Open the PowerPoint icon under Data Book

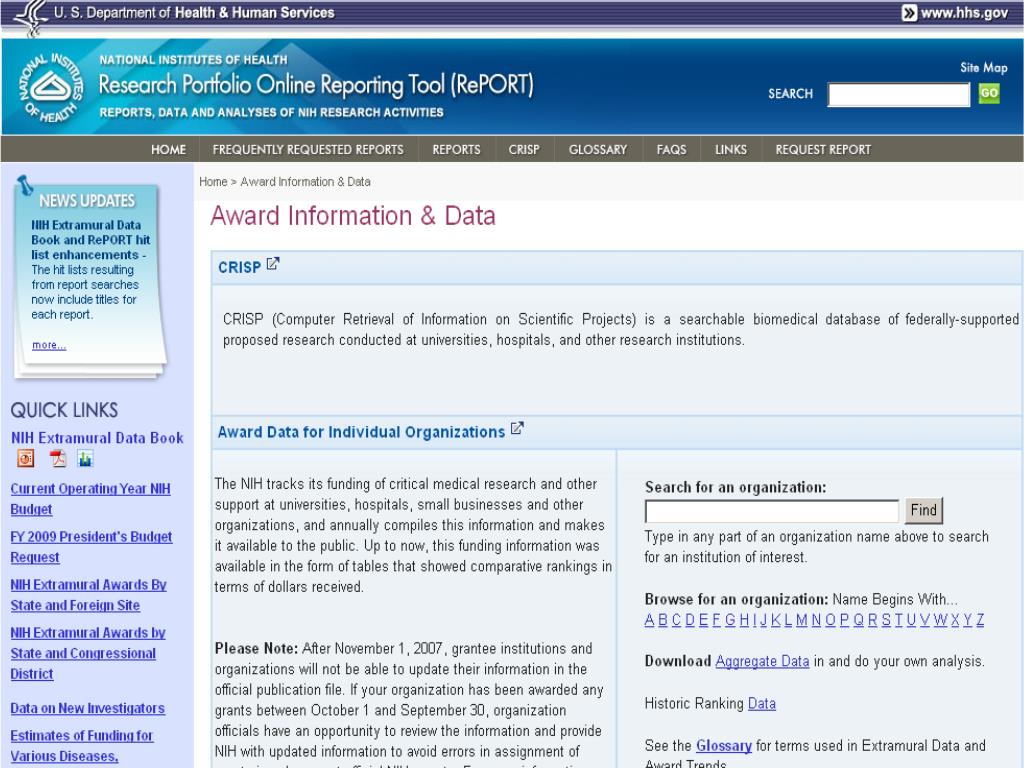(25, 459)
